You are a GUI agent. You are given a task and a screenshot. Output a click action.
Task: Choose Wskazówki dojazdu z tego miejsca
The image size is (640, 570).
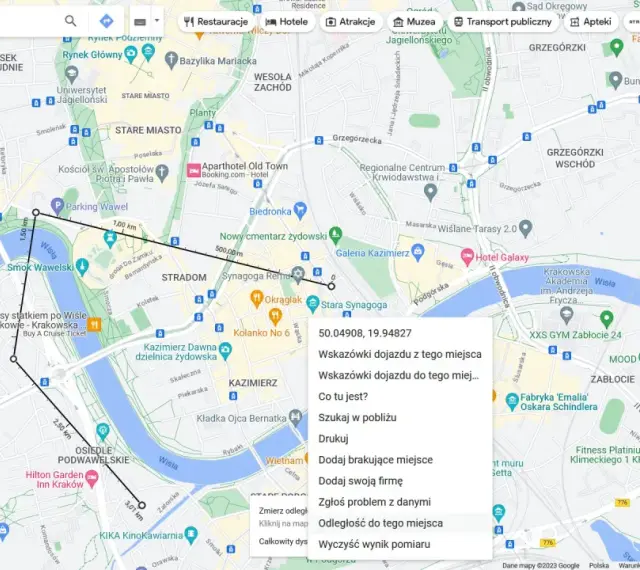click(x=400, y=354)
